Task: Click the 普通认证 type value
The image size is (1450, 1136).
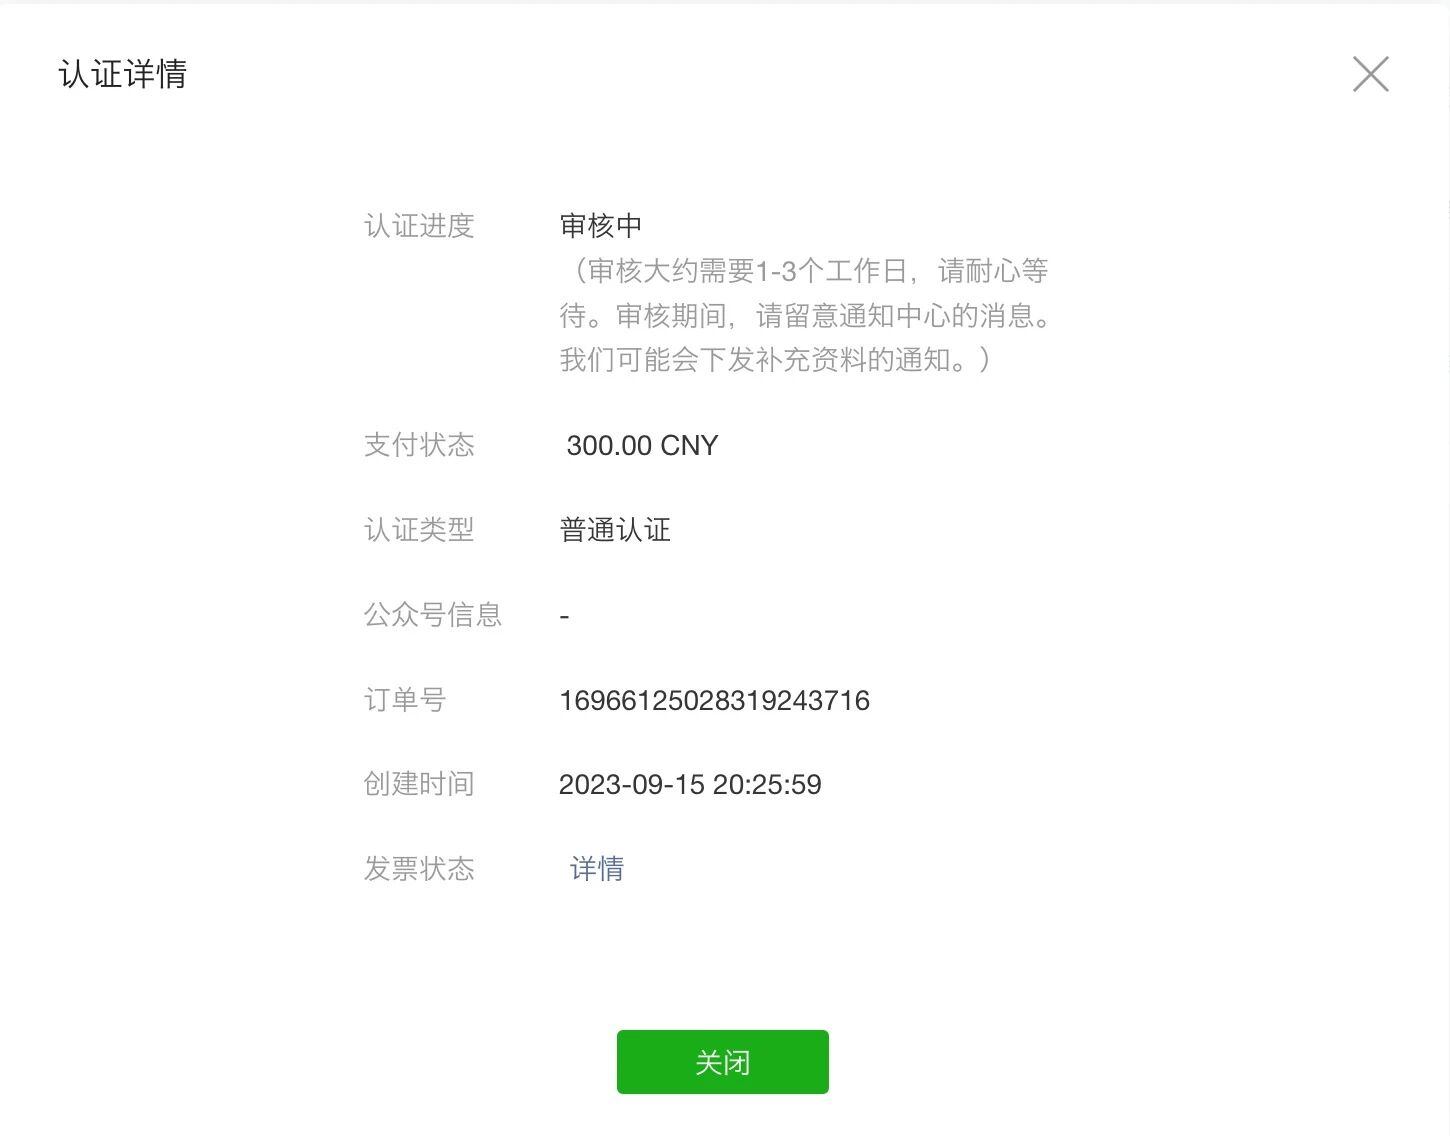Action: tap(615, 530)
